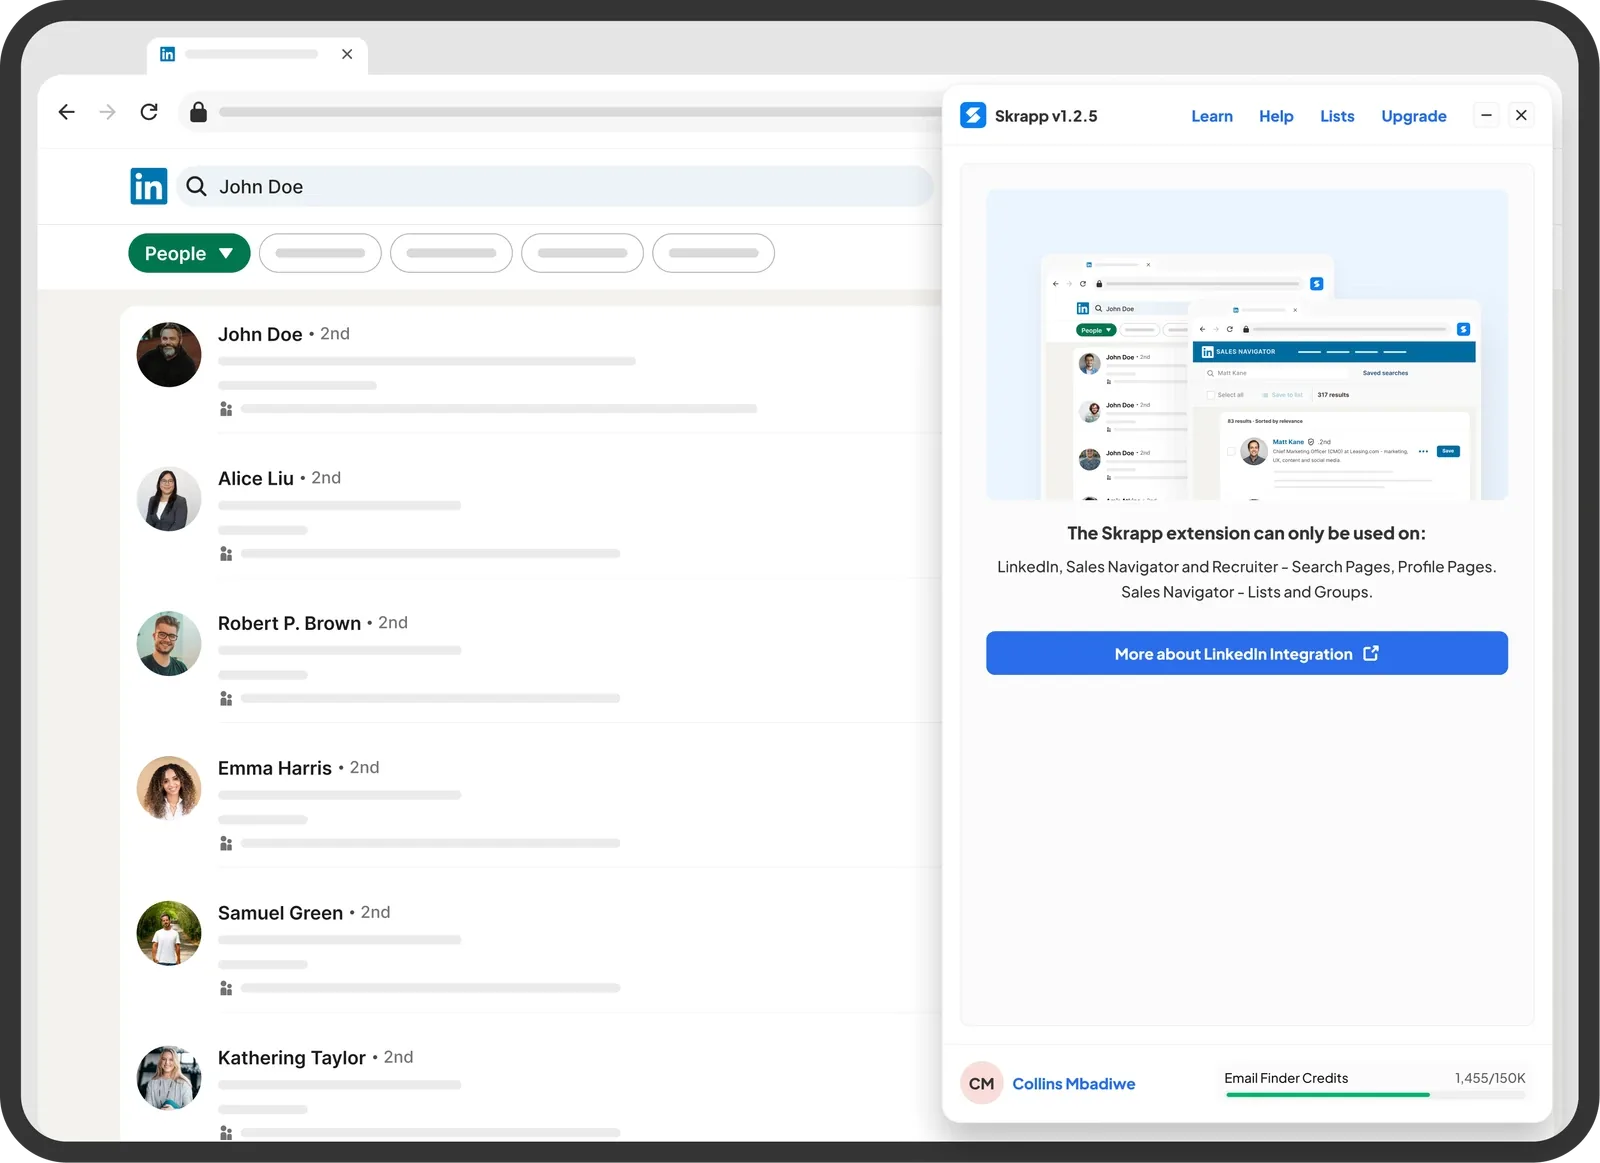This screenshot has height=1163, width=1600.
Task: Click mutual connections icon under John Doe
Action: (226, 409)
